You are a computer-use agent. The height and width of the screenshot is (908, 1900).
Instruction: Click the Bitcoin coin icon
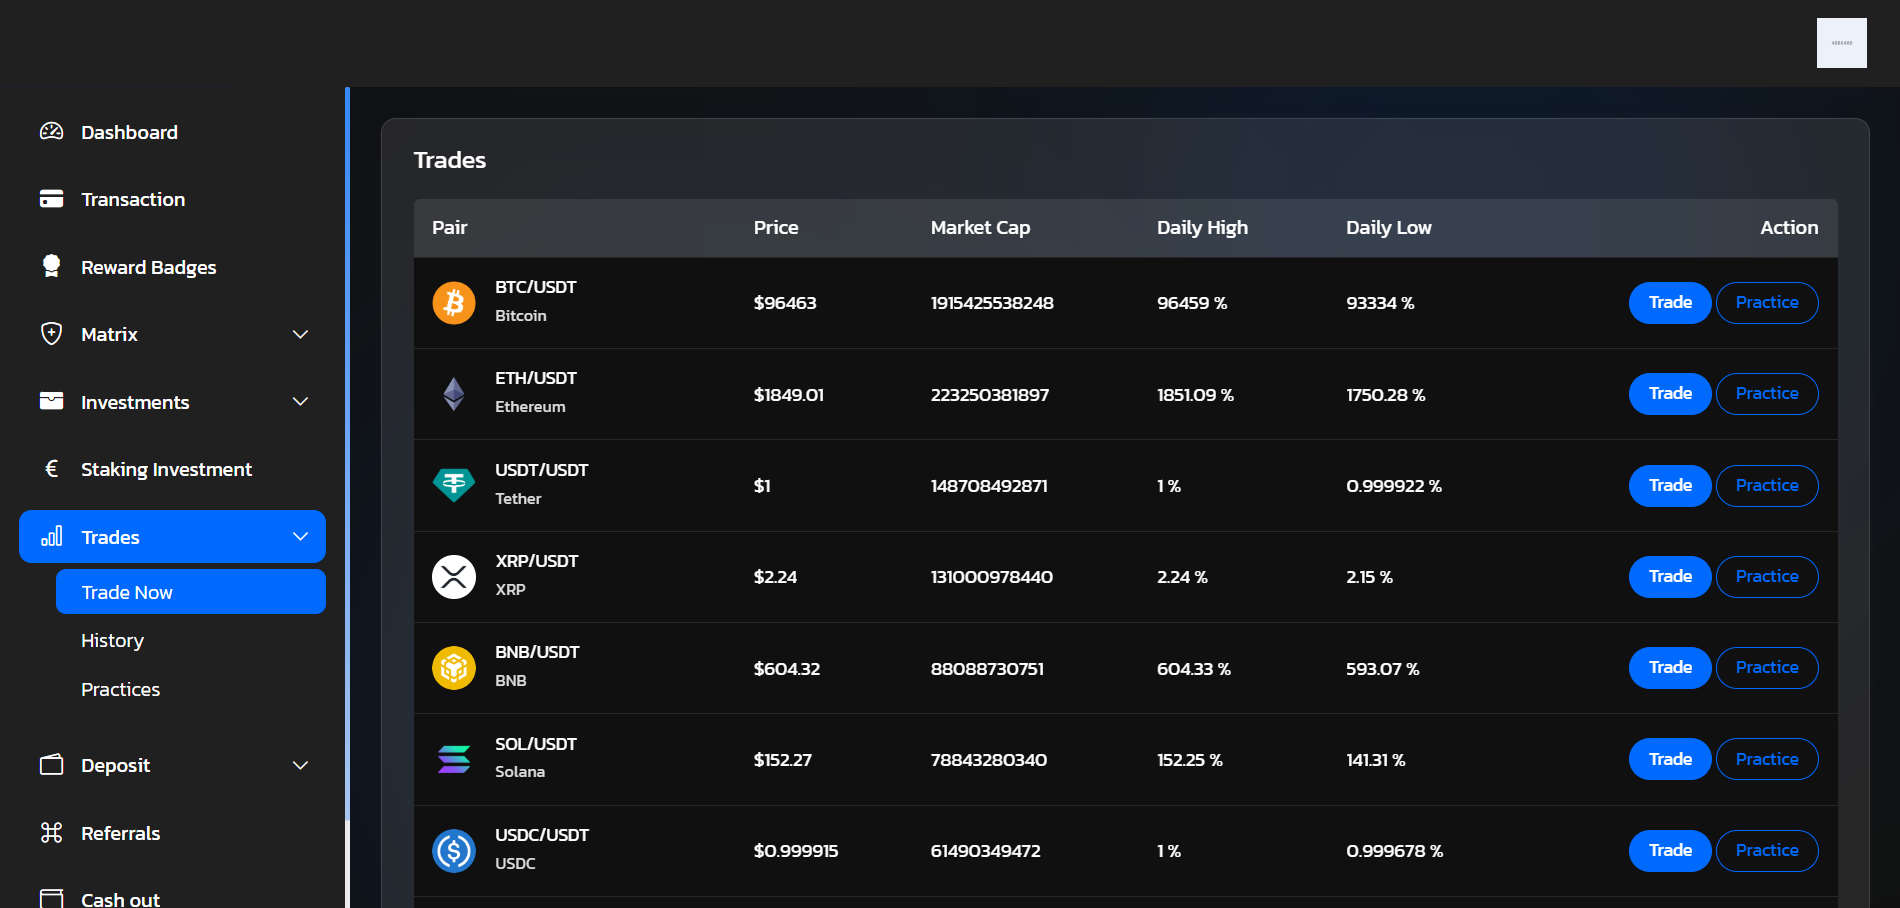coord(453,302)
